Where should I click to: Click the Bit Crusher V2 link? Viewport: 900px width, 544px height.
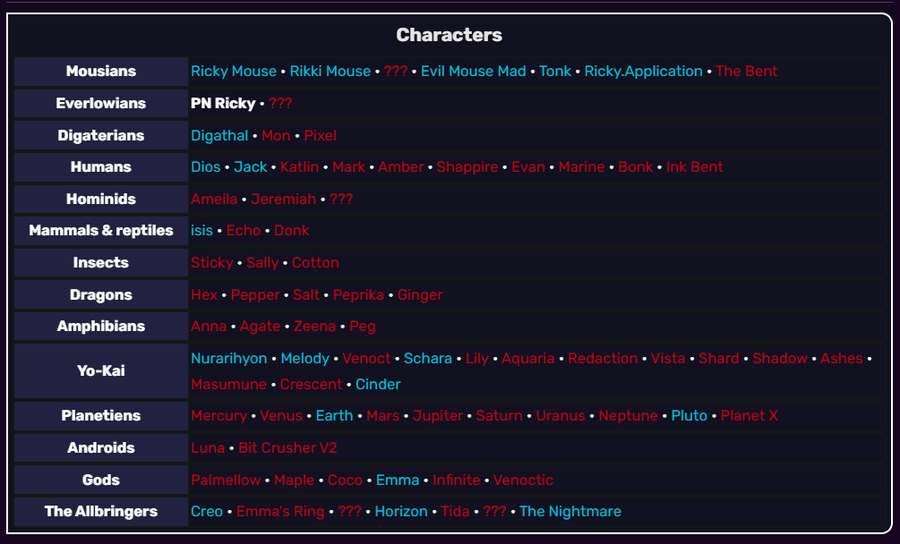click(288, 448)
